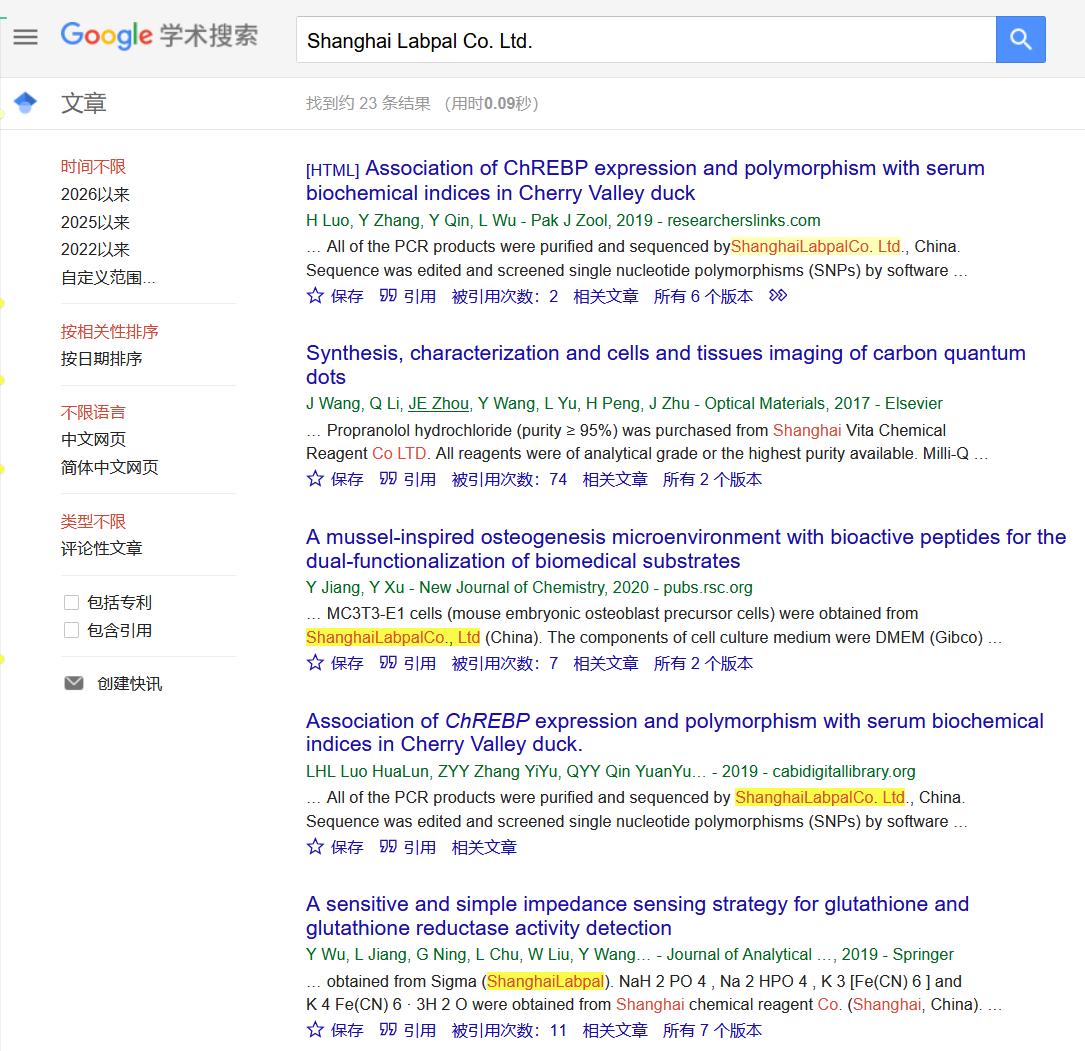Open 被引用次数: 74 citations link
The width and height of the screenshot is (1085, 1051).
coord(509,479)
